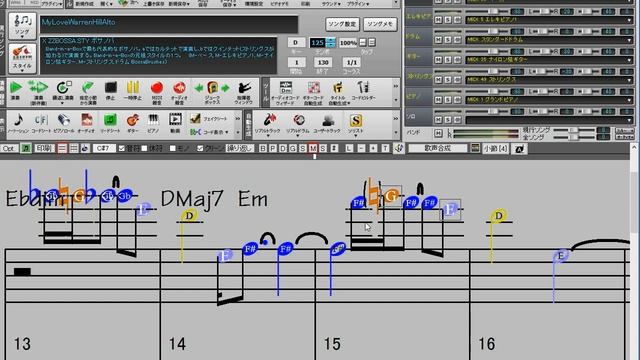Open the green Lead Sheet icon

coord(110,120)
